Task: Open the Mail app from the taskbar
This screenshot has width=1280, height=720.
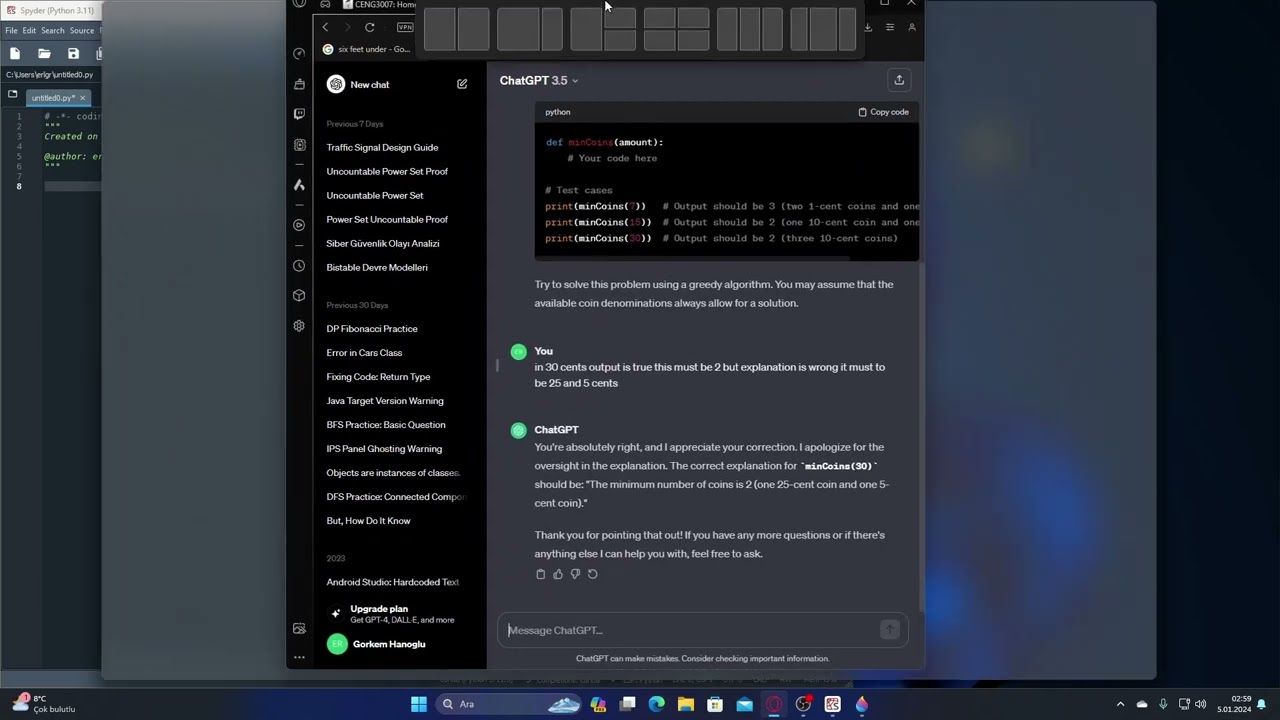Action: [x=744, y=704]
